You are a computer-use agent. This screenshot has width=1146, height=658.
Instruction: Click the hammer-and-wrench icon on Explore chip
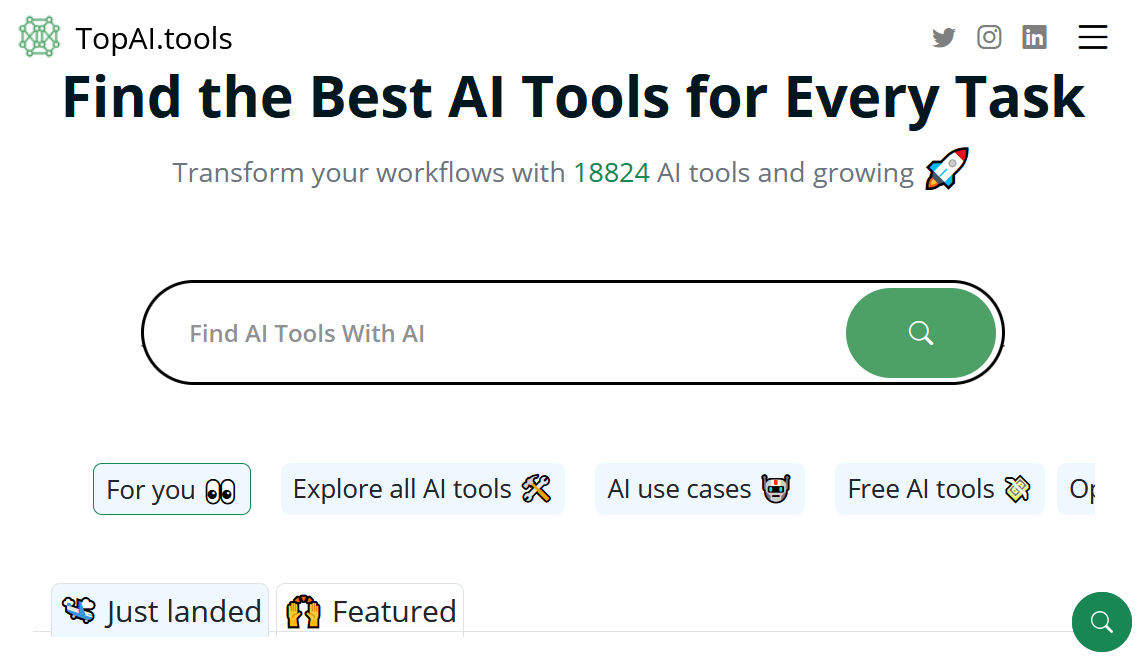(536, 488)
